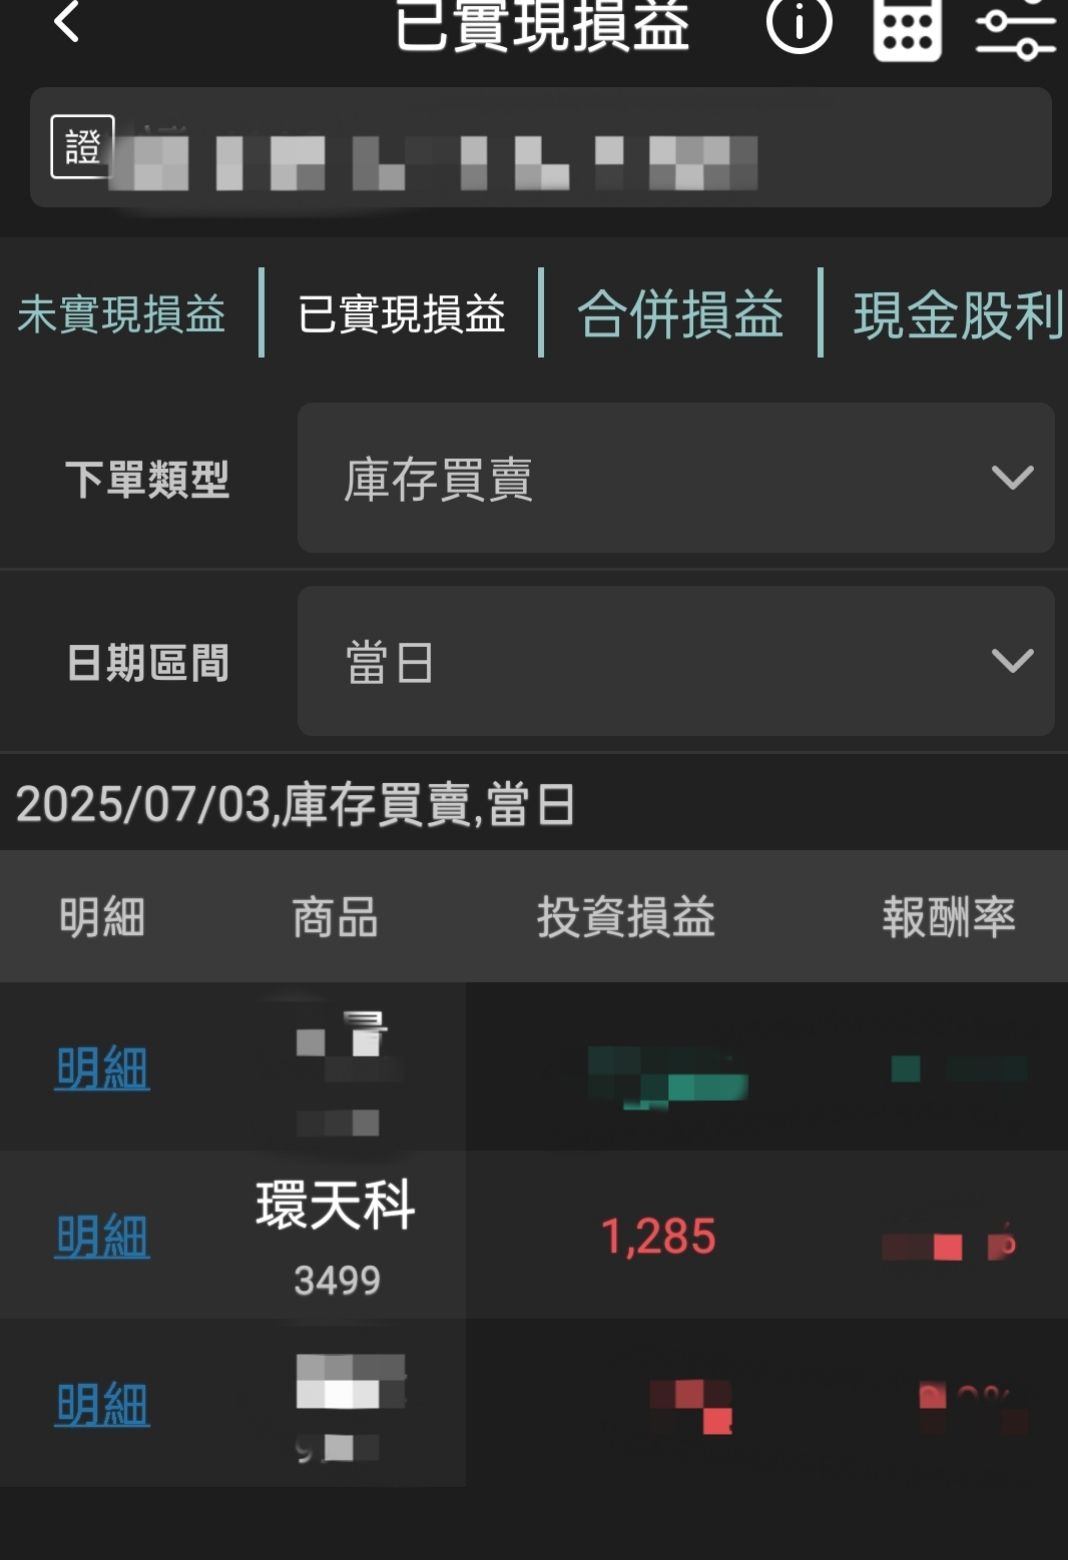Select the 已實現損益 tab
1068x1560 pixels.
pos(401,314)
